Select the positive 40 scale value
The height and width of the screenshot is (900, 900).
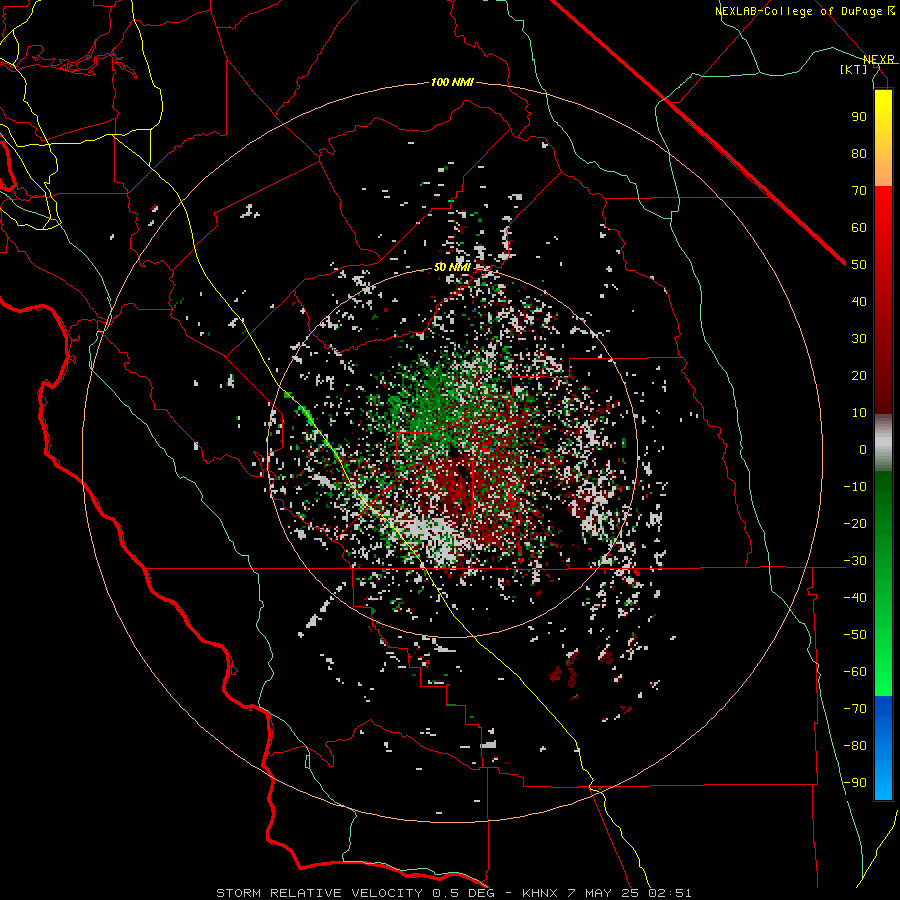859,301
